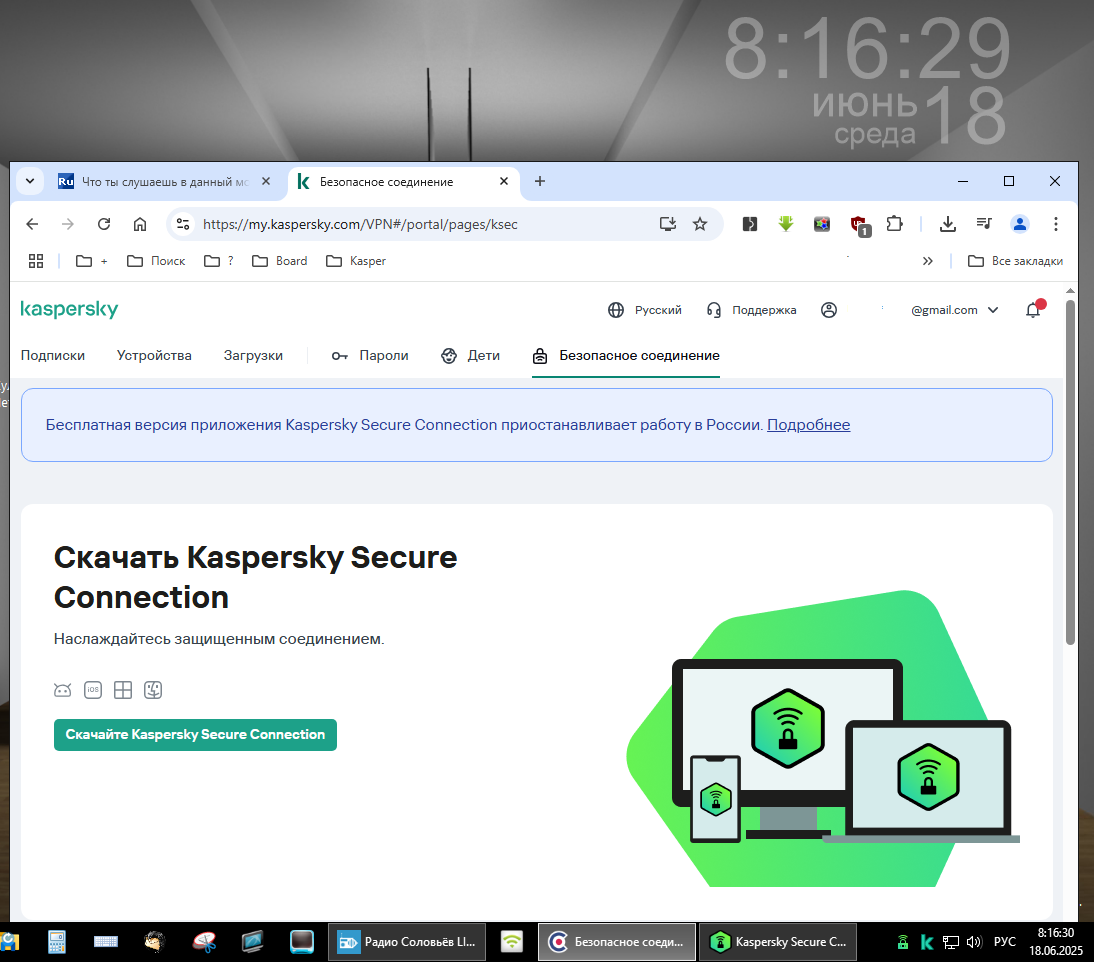Screen dimensions: 1094x962
Task: Open the notifications bell icon
Action: click(1034, 310)
